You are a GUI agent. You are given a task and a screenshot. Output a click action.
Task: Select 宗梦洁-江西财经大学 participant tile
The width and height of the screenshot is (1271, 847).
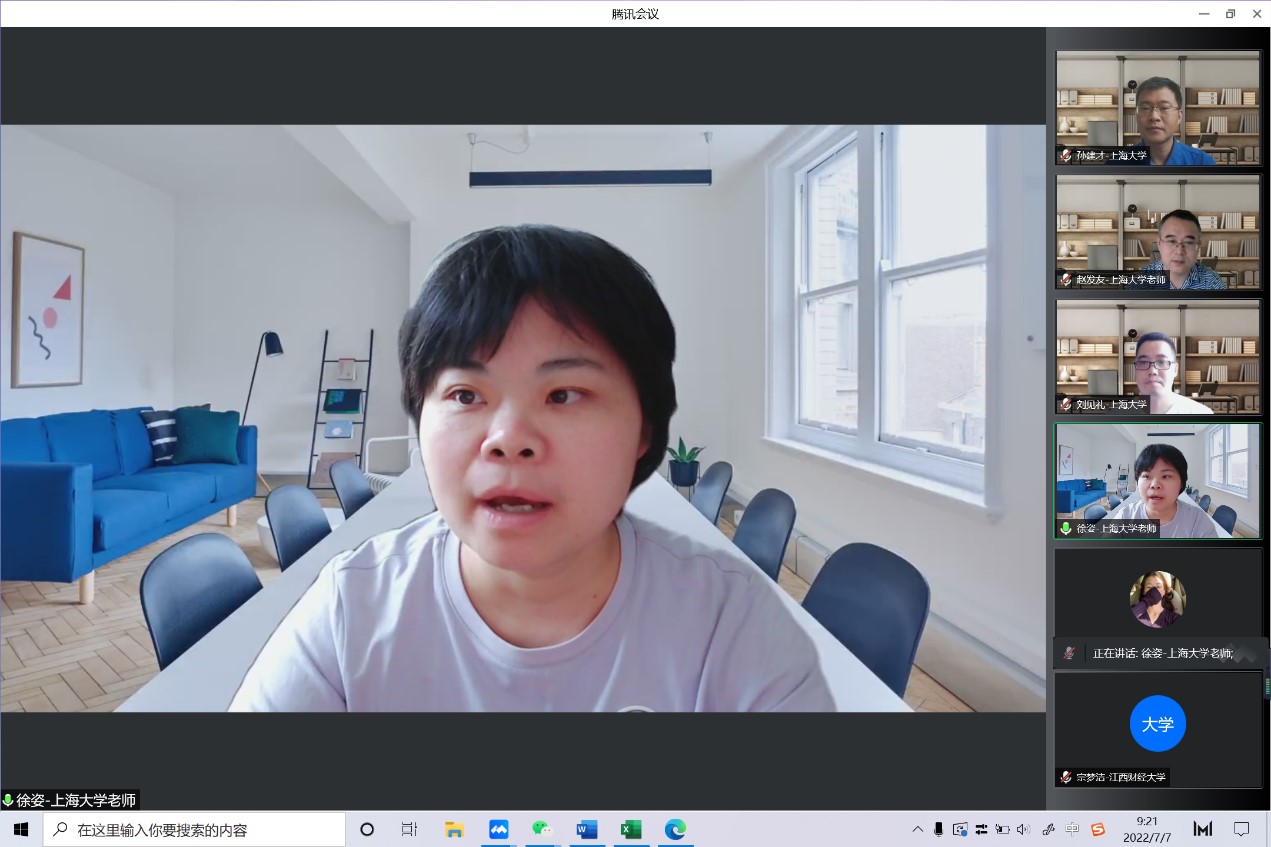pyautogui.click(x=1158, y=729)
